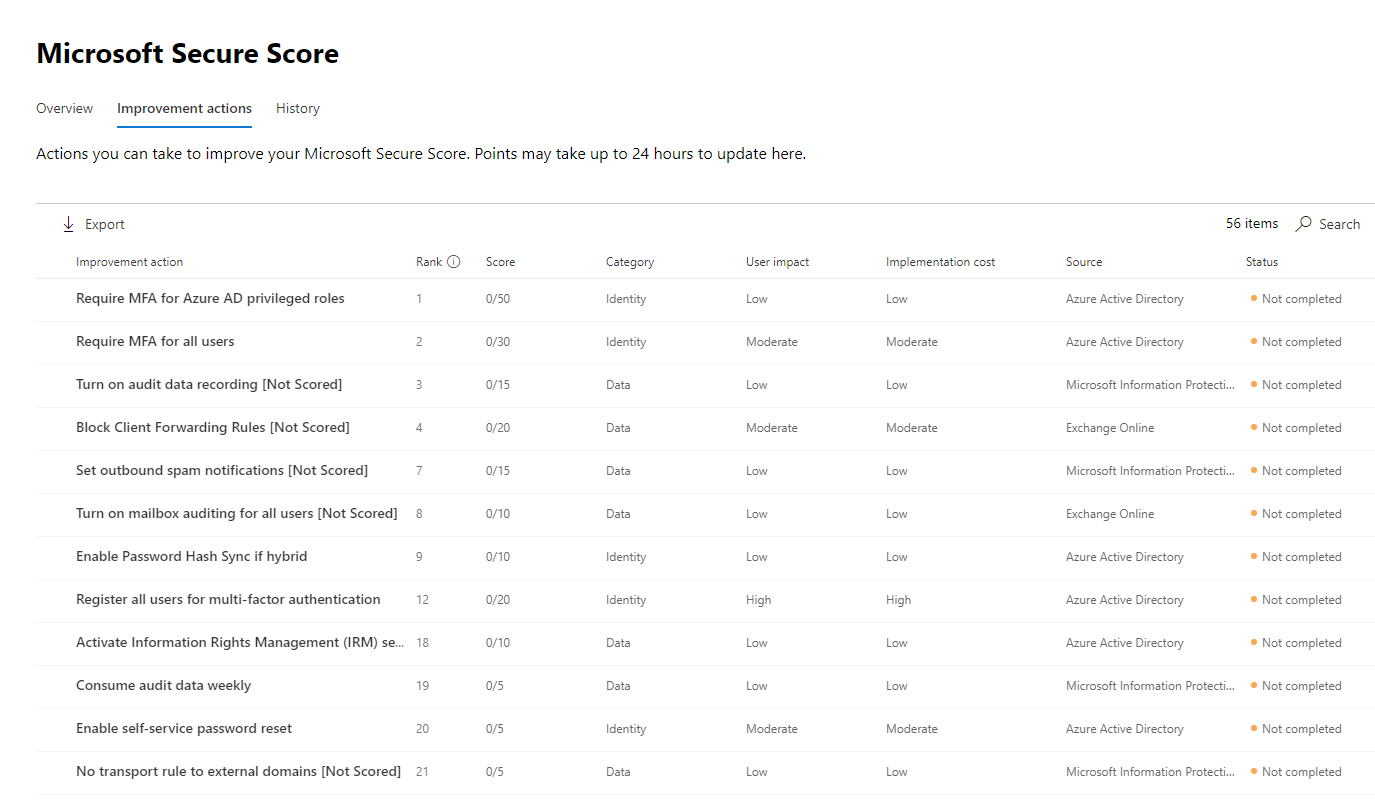Image resolution: width=1375 pixels, height=807 pixels.
Task: Click Azure Active Directory source in IRM row
Action: pyautogui.click(x=1125, y=643)
